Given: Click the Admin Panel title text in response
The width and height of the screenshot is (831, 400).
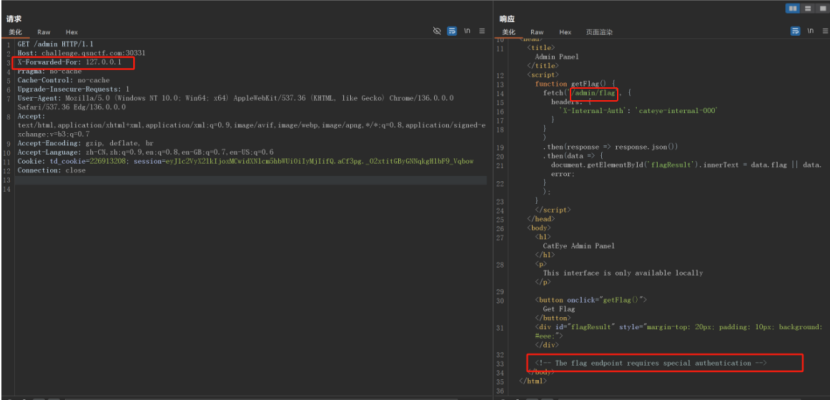Looking at the screenshot, I should (x=557, y=57).
